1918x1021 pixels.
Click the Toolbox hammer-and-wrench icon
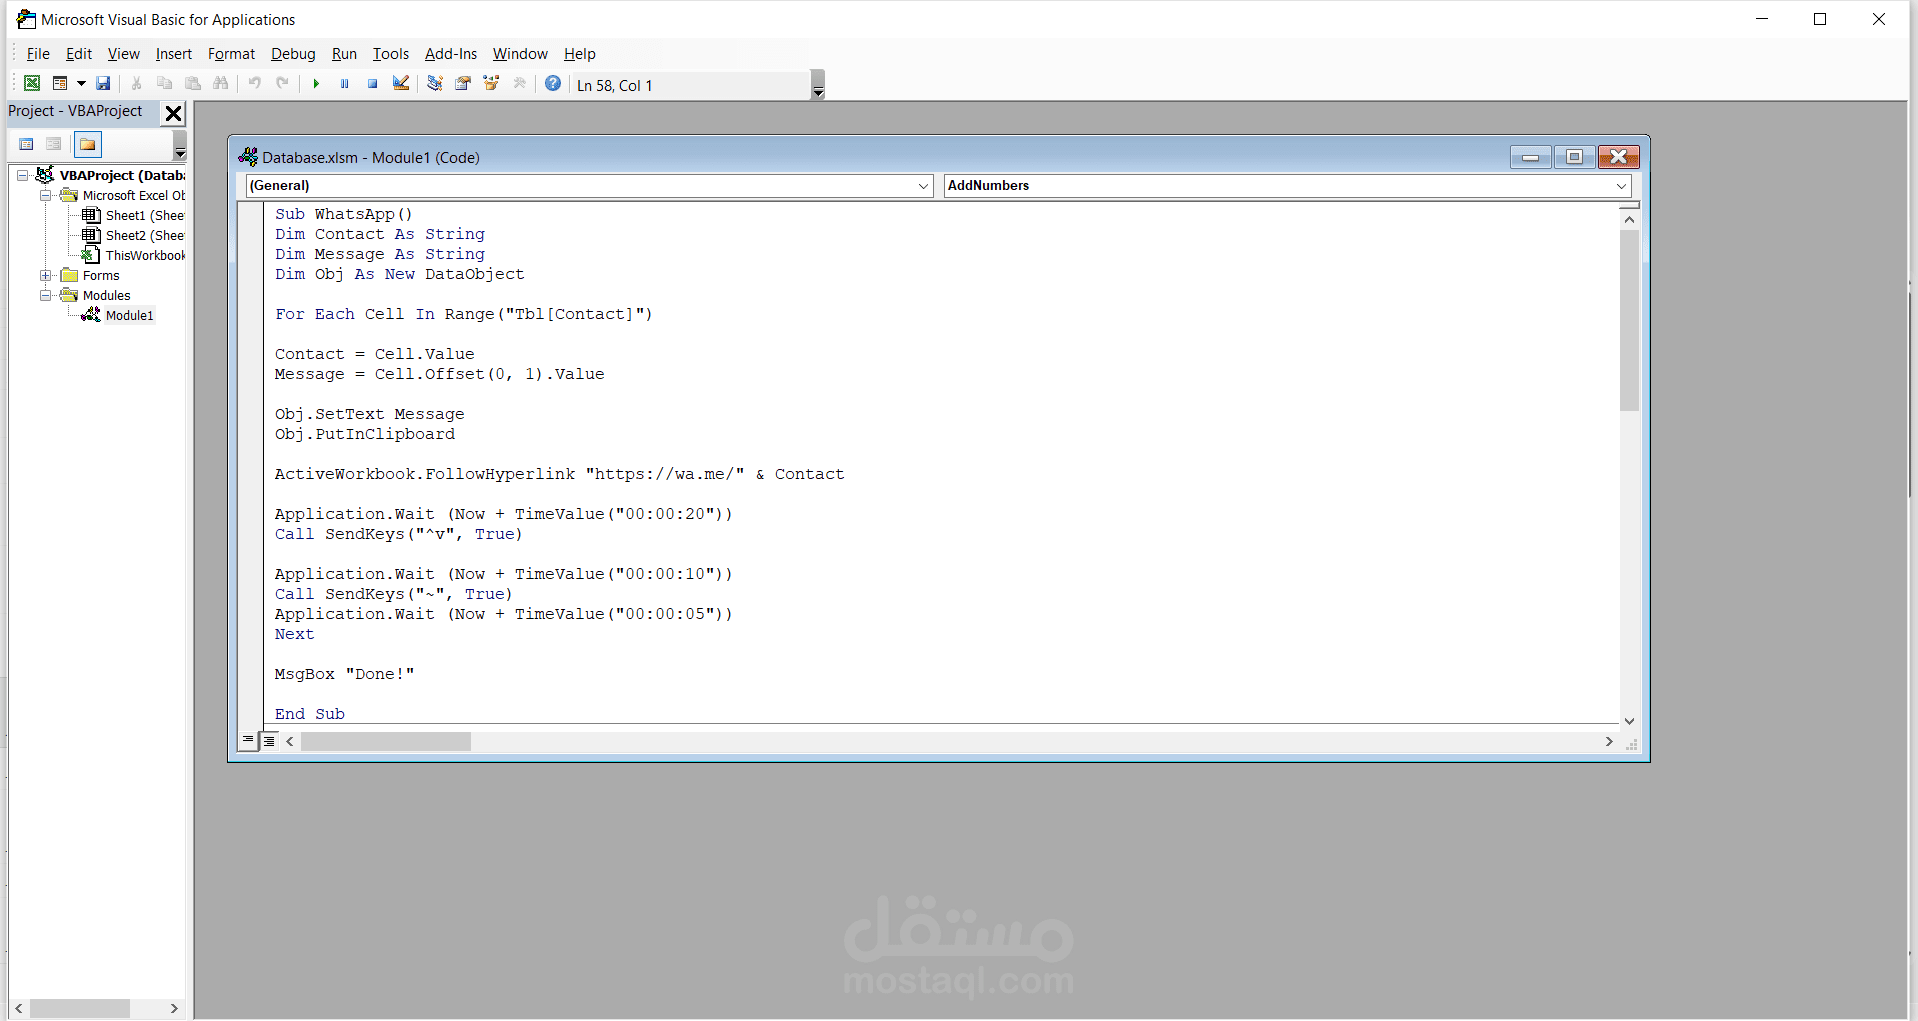click(x=519, y=84)
